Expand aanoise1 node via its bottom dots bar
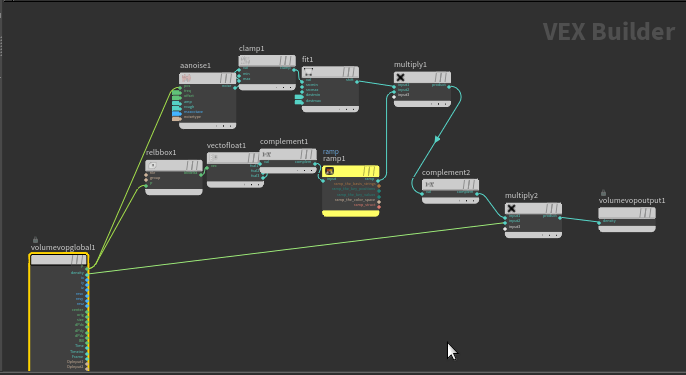Screen dimensions: 686x375 coord(208,126)
